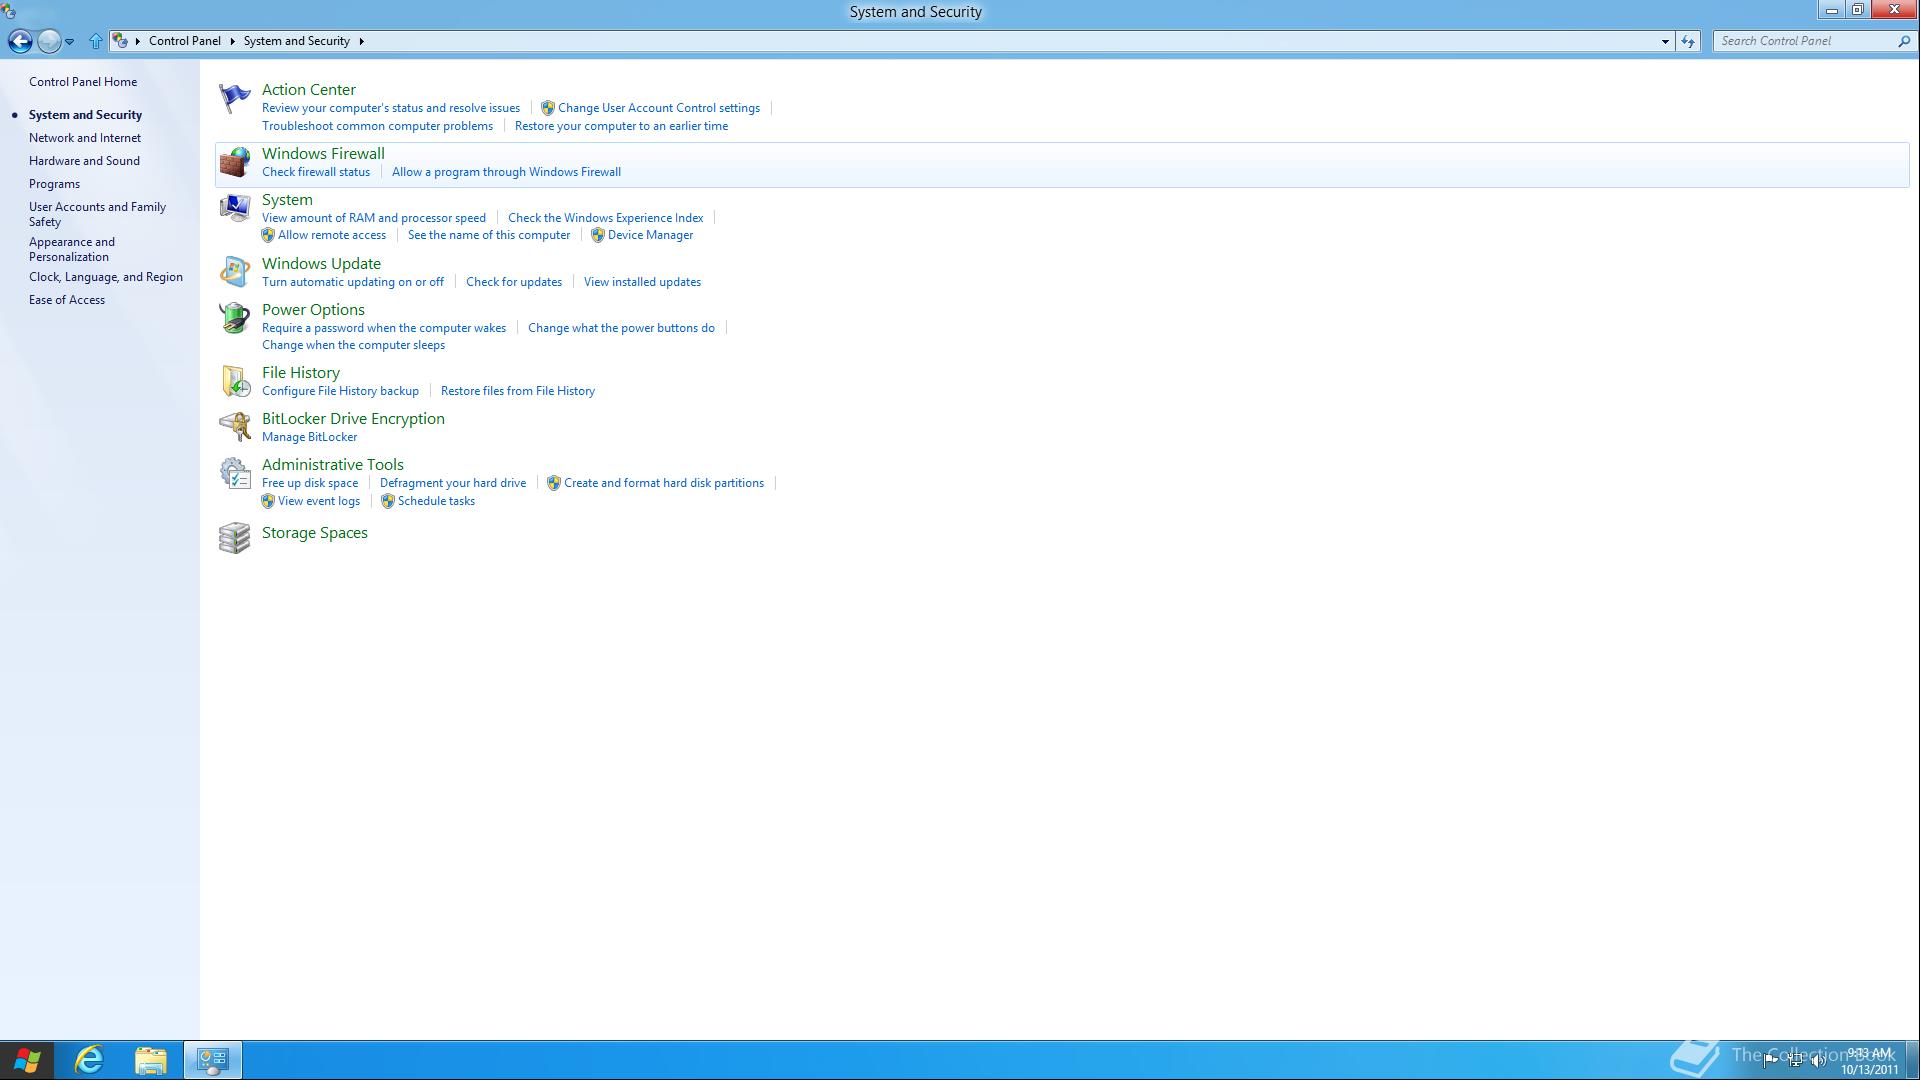Click Allow remote access
This screenshot has width=1920, height=1080.
coord(332,235)
